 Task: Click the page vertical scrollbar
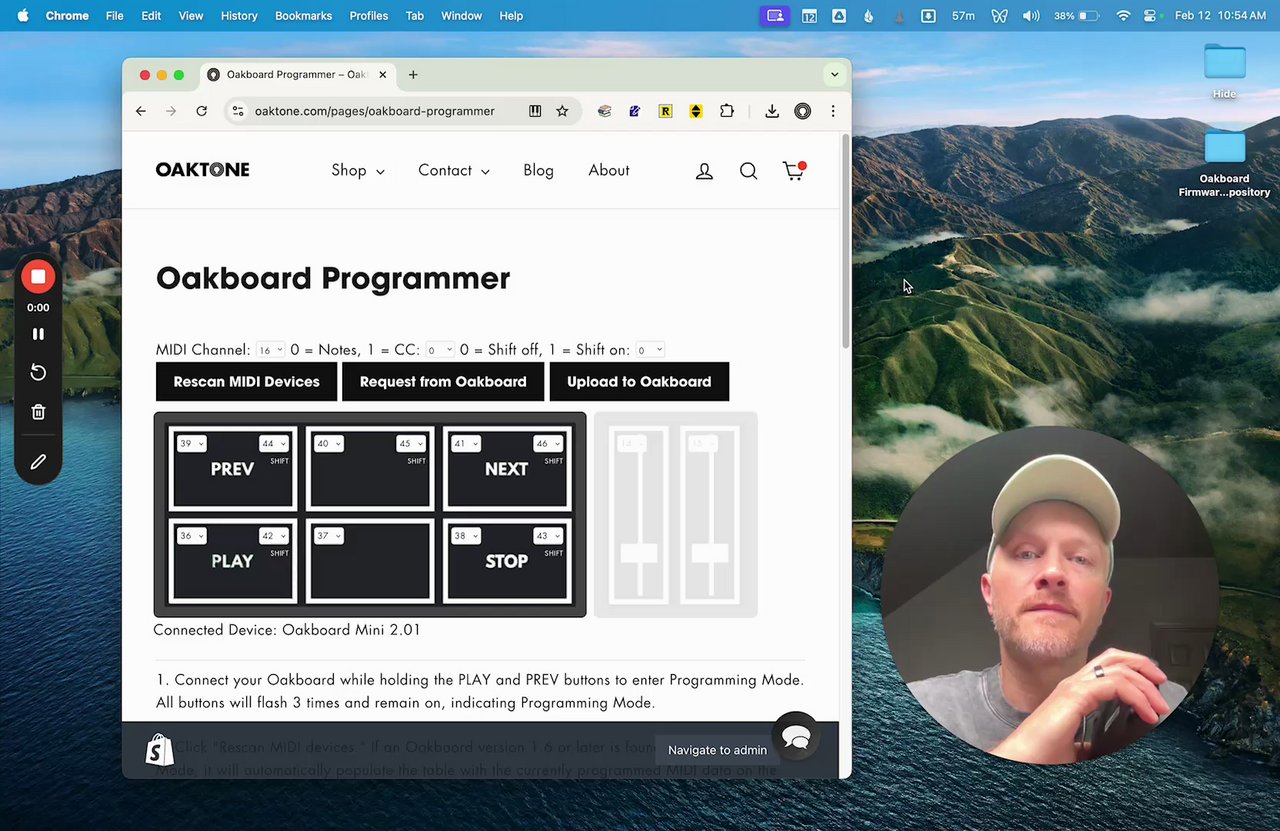click(x=846, y=240)
